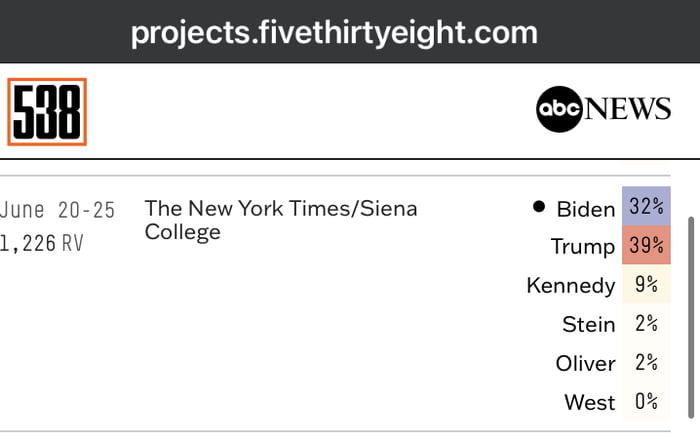
Task: Click the Biden candidate label
Action: tap(585, 209)
